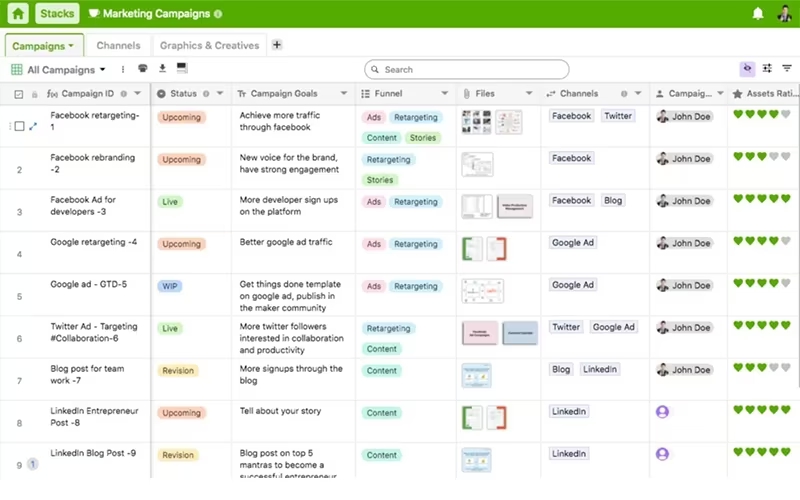This screenshot has height=500, width=800.
Task: Click the search magnifier icon
Action: pyautogui.click(x=375, y=69)
